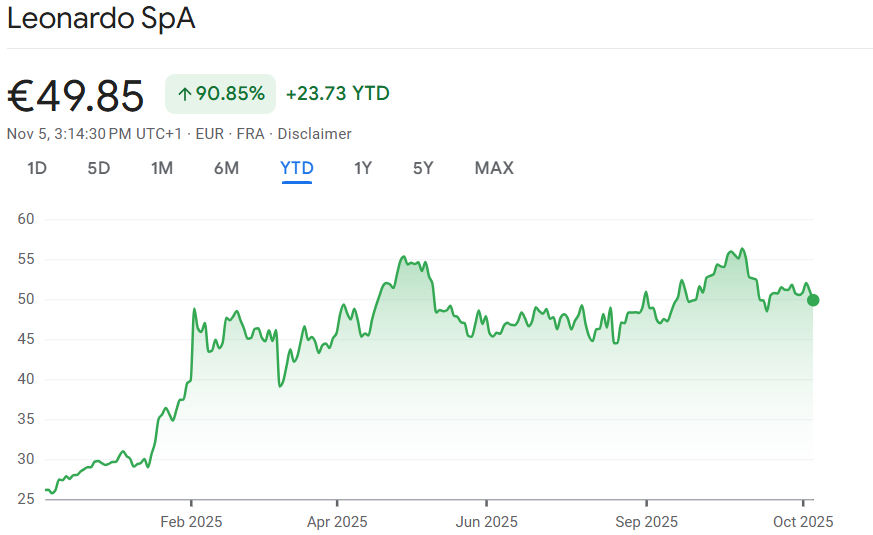873x535 pixels.
Task: Click the Jun 2025 axis marker
Action: click(487, 522)
